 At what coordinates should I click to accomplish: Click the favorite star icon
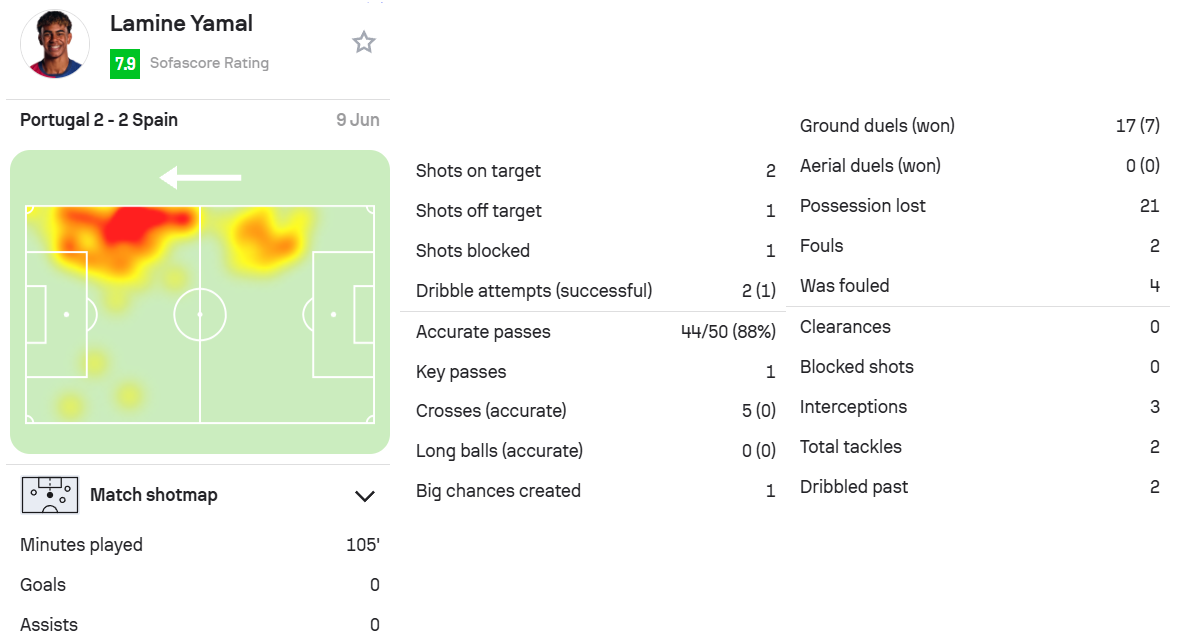[x=364, y=42]
